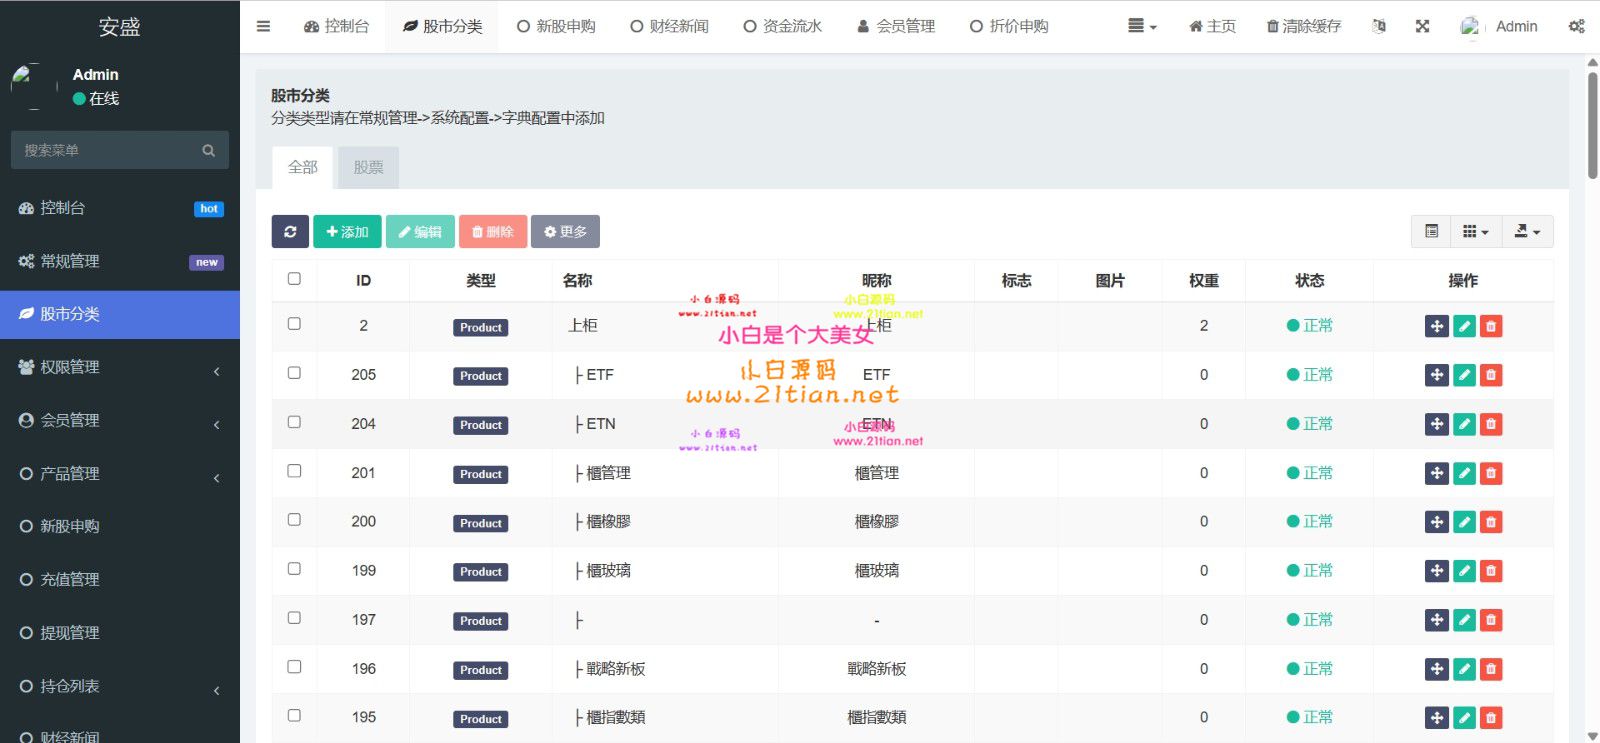1600x743 pixels.
Task: Open 提现管理 in the sidebar
Action: point(120,633)
